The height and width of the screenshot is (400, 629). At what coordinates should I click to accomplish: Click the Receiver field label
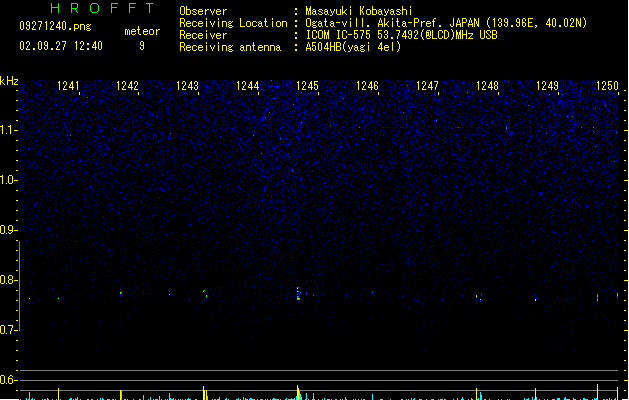pos(203,35)
